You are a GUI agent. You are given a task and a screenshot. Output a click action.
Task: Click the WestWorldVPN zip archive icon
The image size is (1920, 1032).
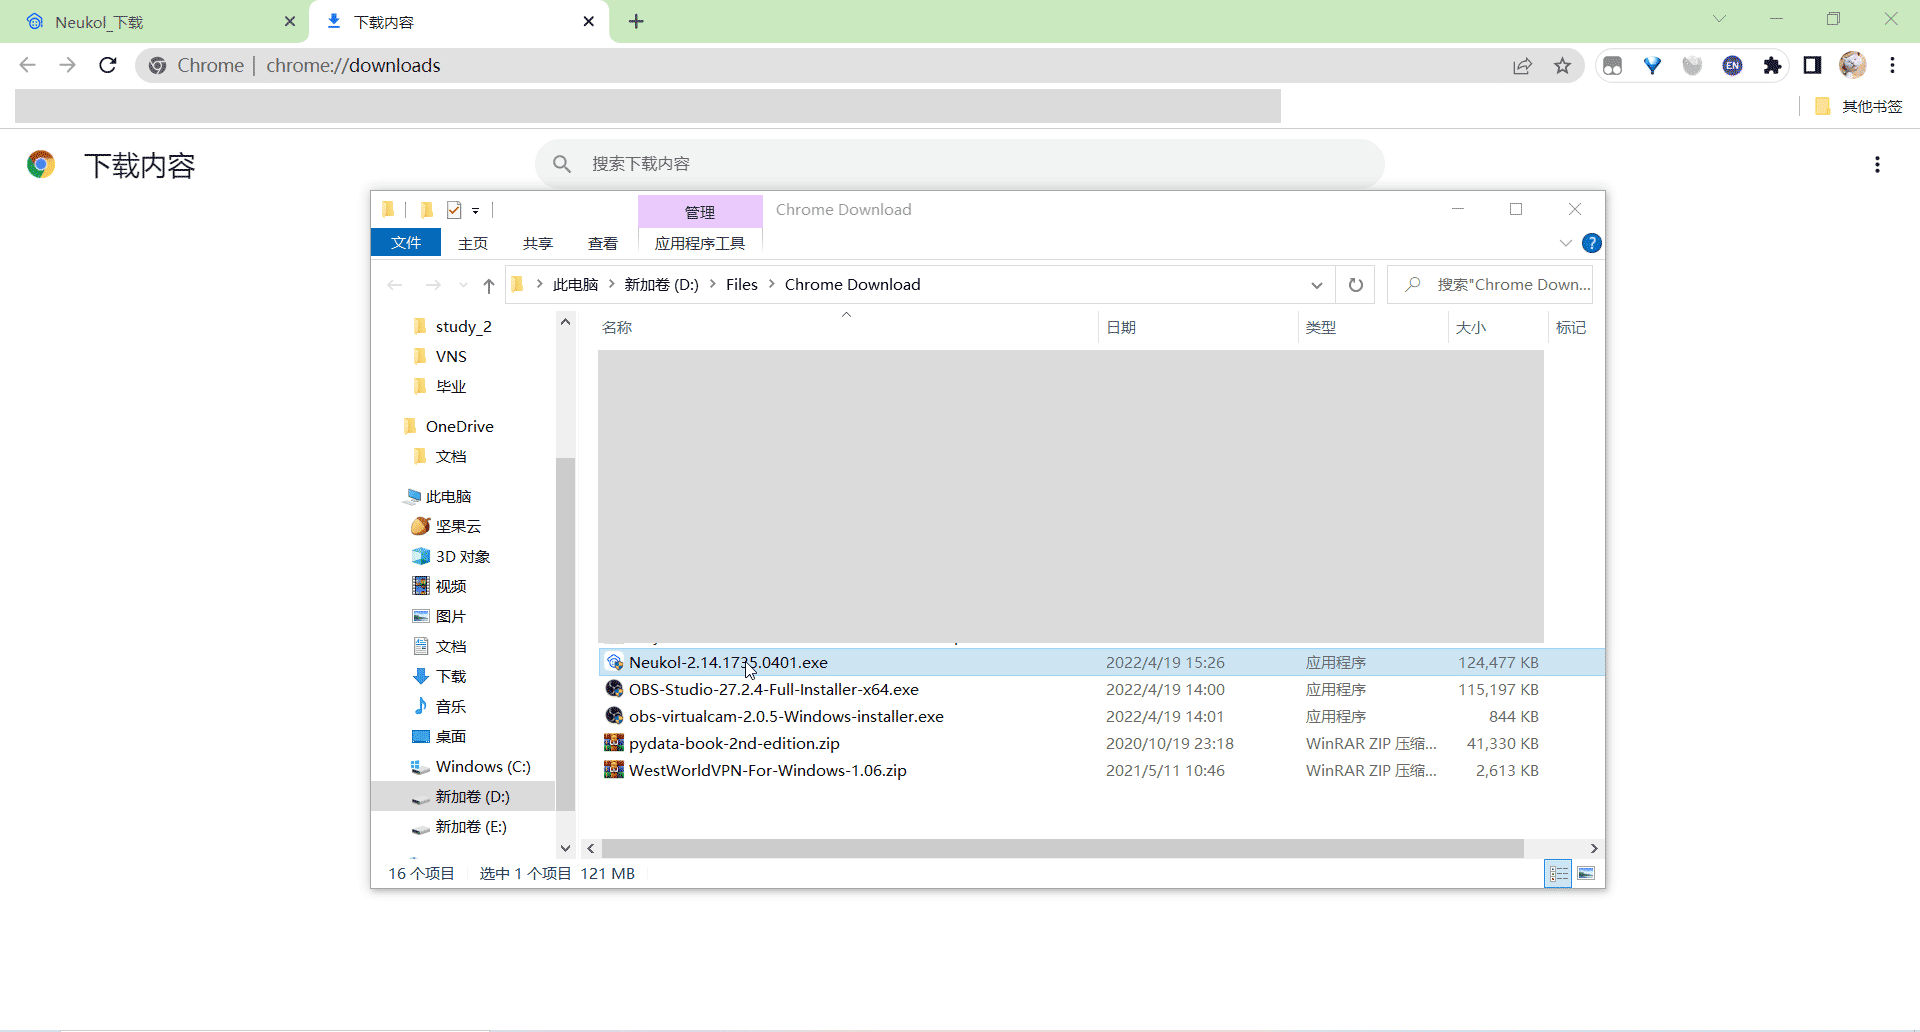pyautogui.click(x=614, y=770)
